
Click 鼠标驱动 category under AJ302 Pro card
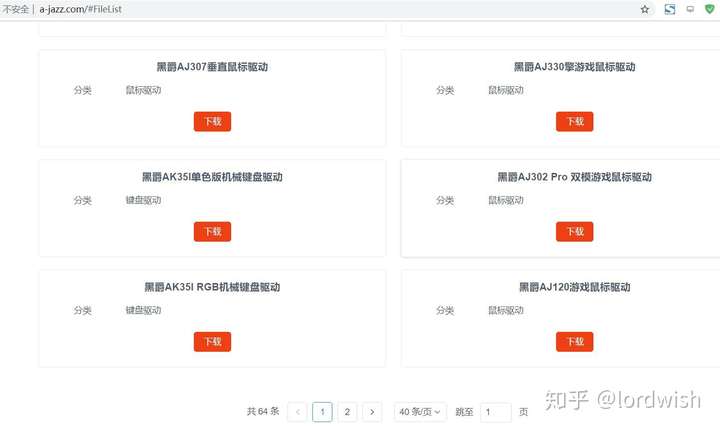click(506, 200)
